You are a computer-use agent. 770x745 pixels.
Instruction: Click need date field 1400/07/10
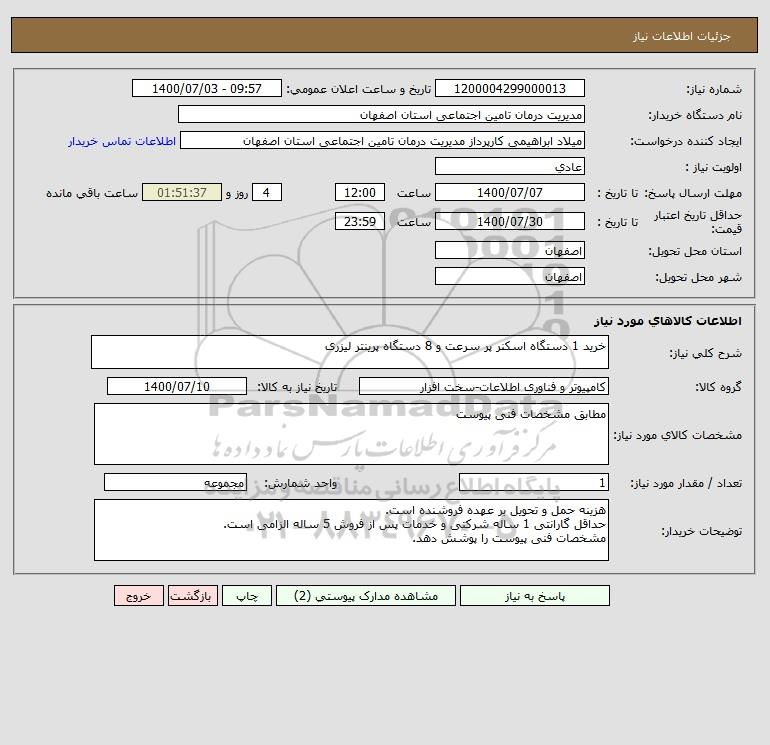(x=177, y=386)
